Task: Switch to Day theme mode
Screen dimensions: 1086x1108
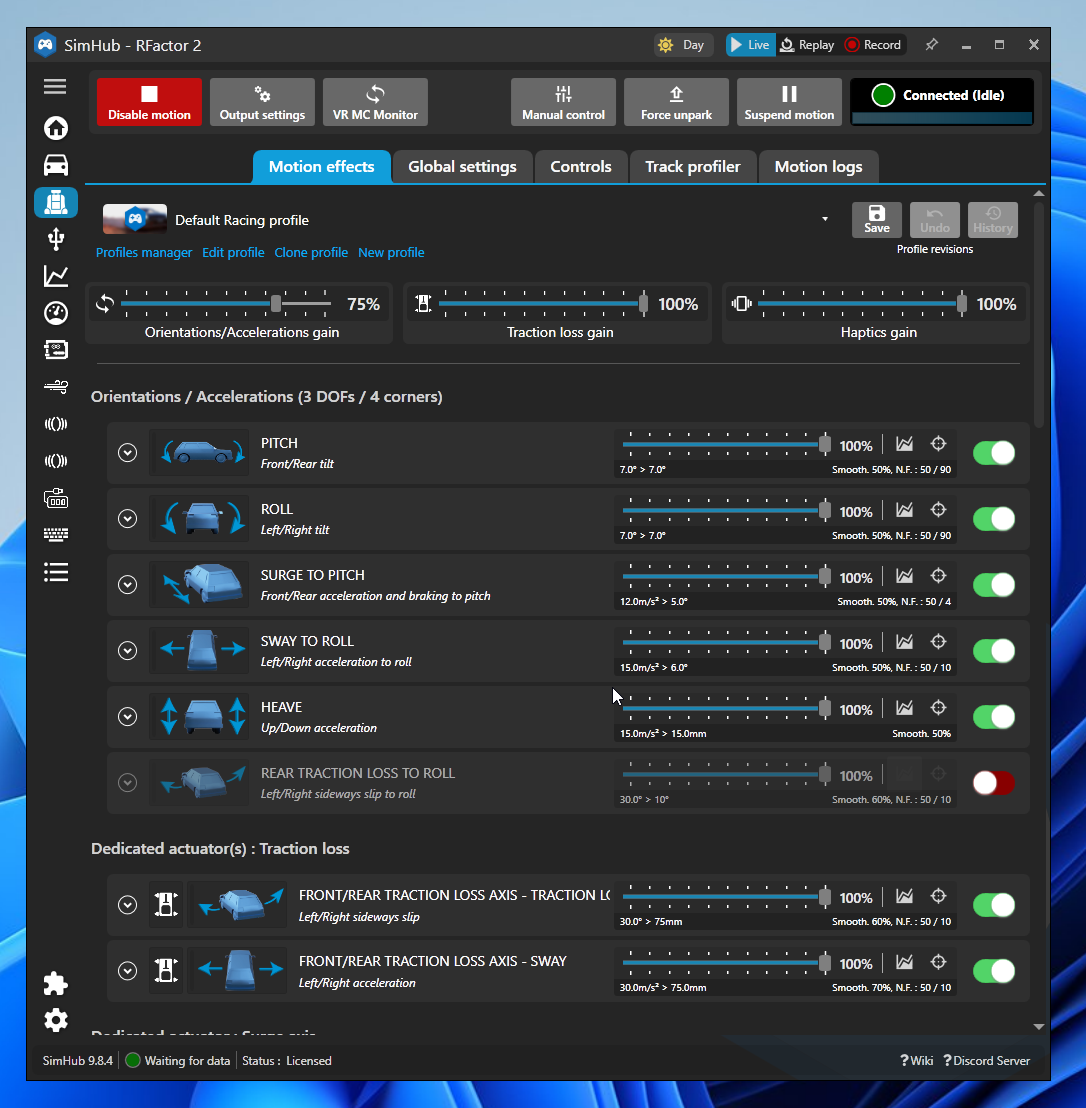Action: pos(683,45)
